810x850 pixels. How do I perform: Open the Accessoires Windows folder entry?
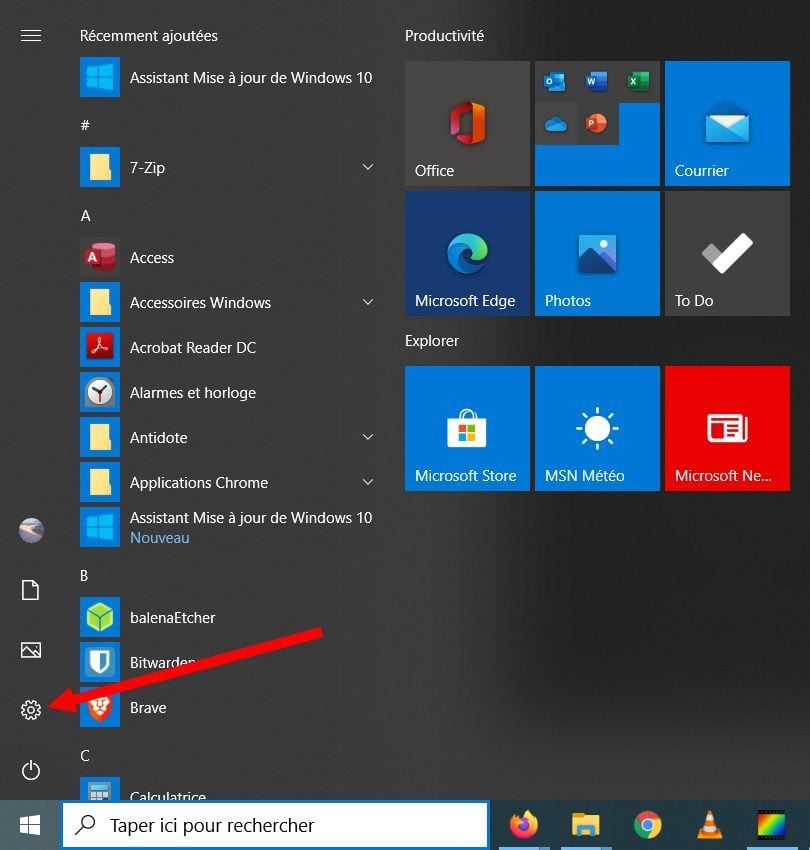228,302
